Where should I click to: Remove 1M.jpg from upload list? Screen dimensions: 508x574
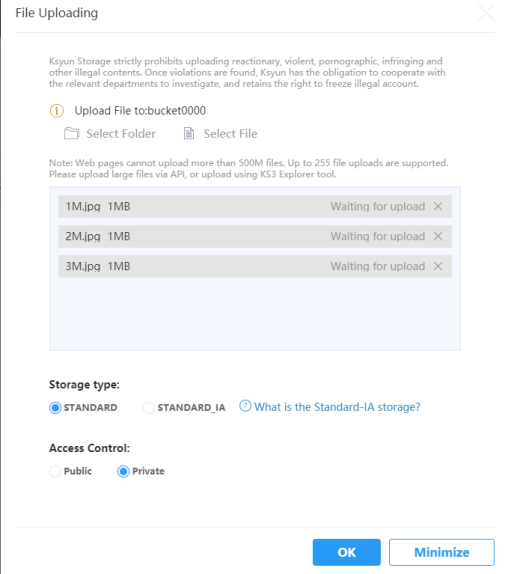click(x=438, y=206)
